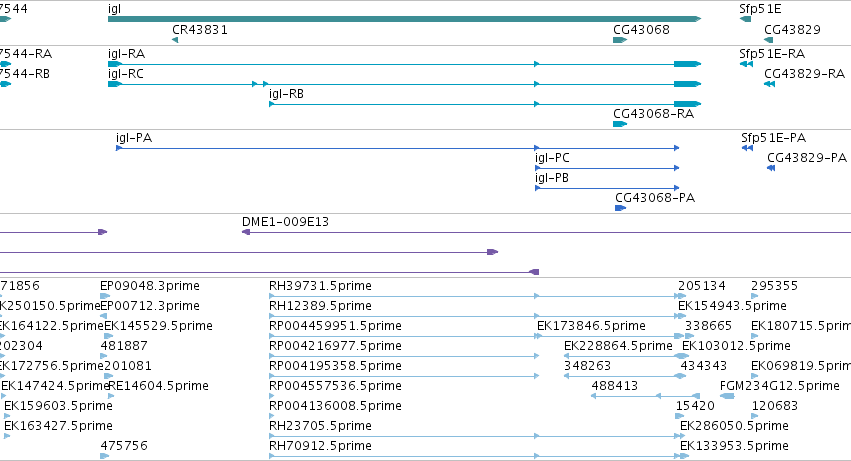Select RE14604.5prime EST label
Viewport: 851px width, 461px height.
[x=158, y=386]
